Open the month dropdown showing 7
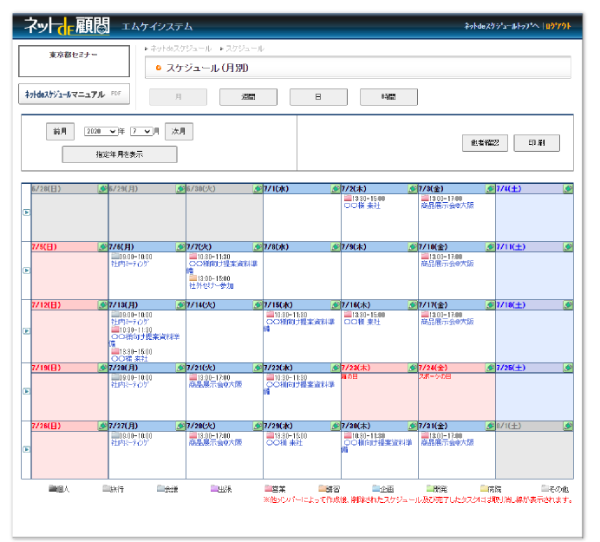This screenshot has width=600, height=542. [x=141, y=131]
